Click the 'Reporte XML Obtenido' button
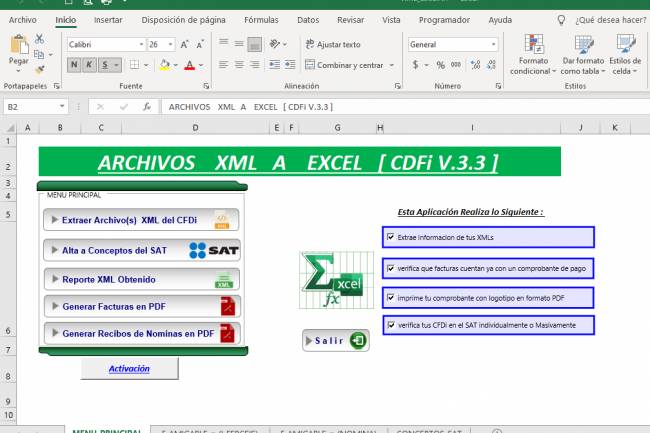The width and height of the screenshot is (650, 433). (x=142, y=279)
